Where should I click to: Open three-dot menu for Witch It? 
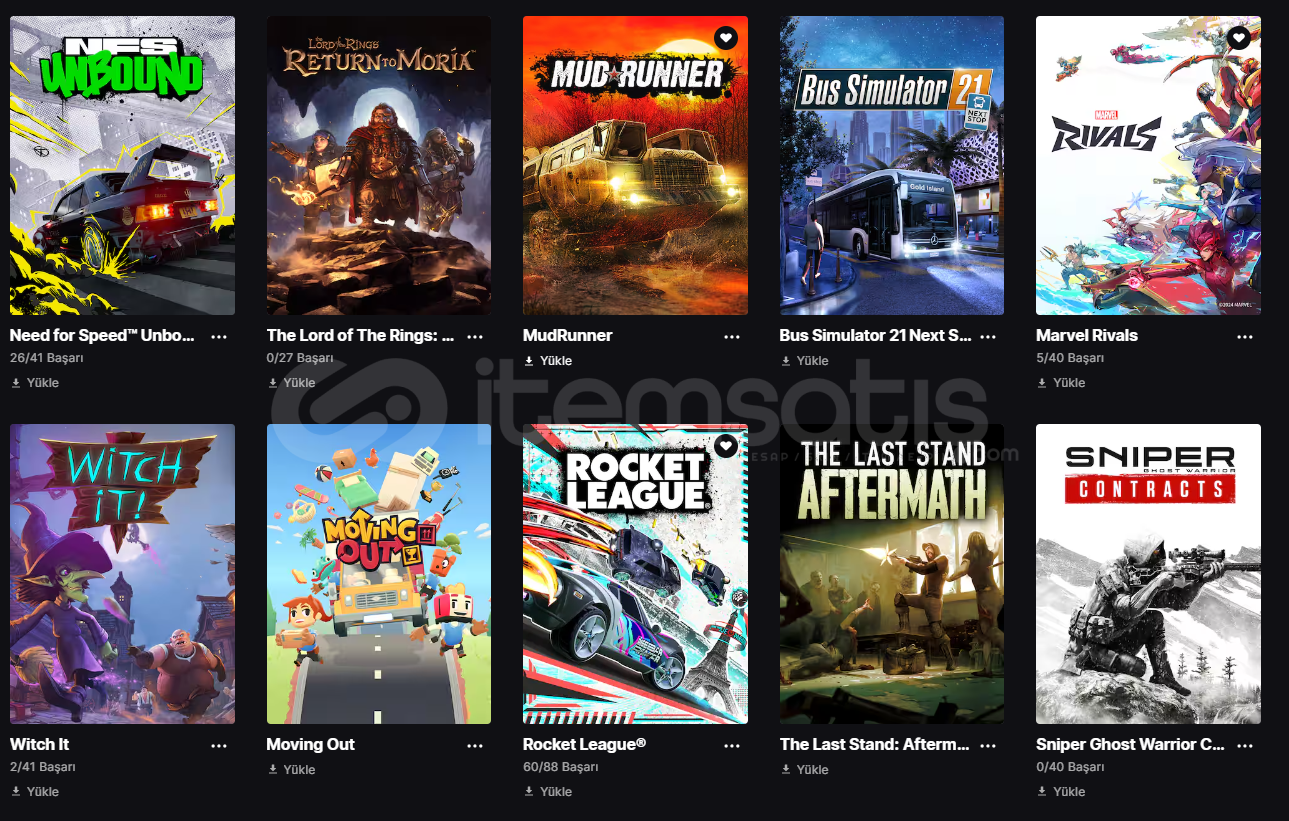[x=219, y=746]
